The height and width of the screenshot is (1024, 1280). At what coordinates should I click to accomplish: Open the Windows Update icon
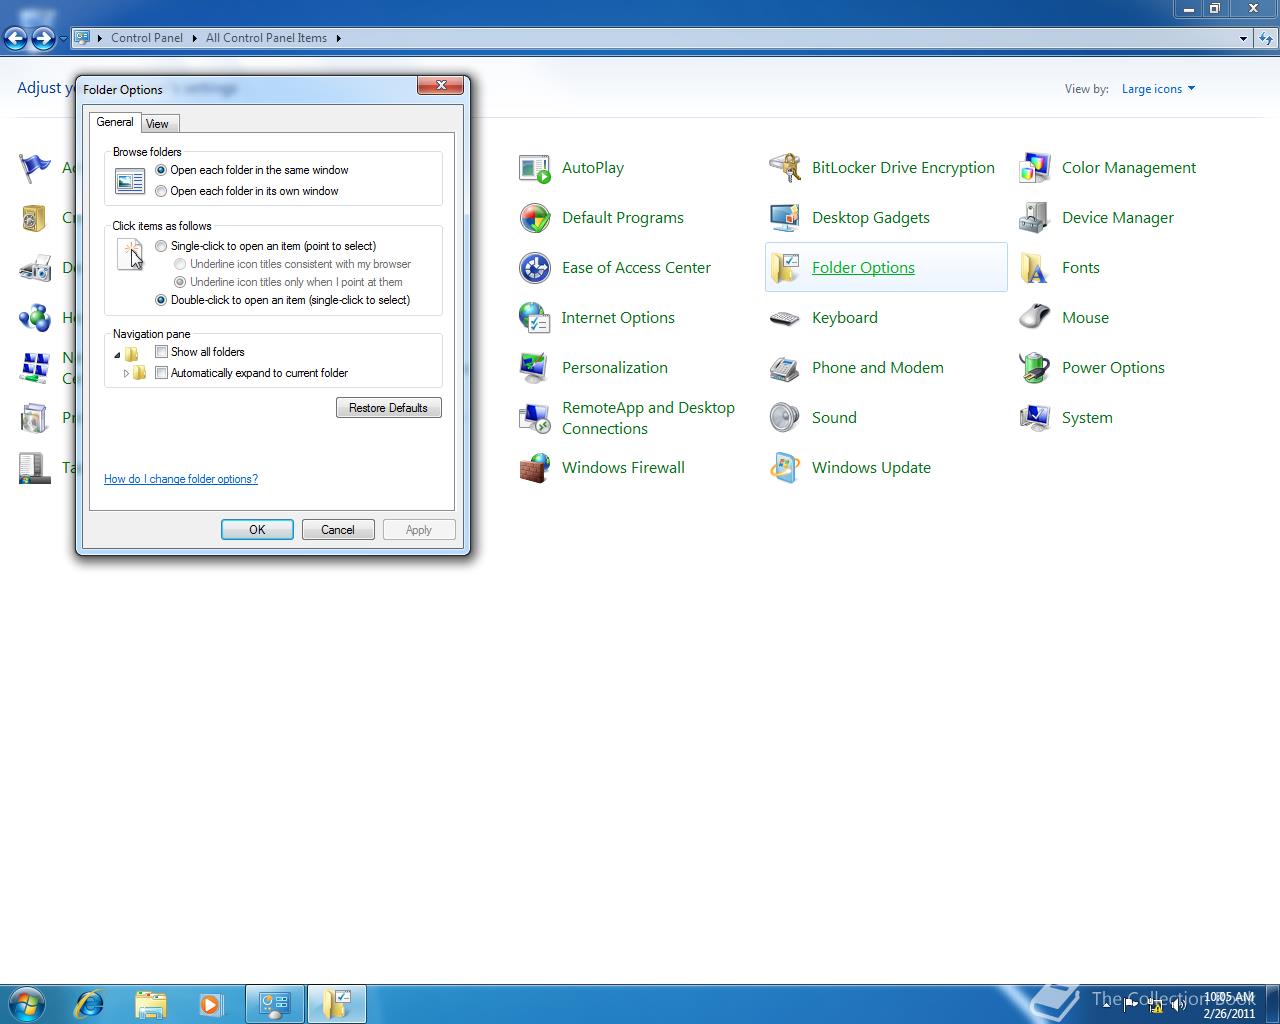785,468
